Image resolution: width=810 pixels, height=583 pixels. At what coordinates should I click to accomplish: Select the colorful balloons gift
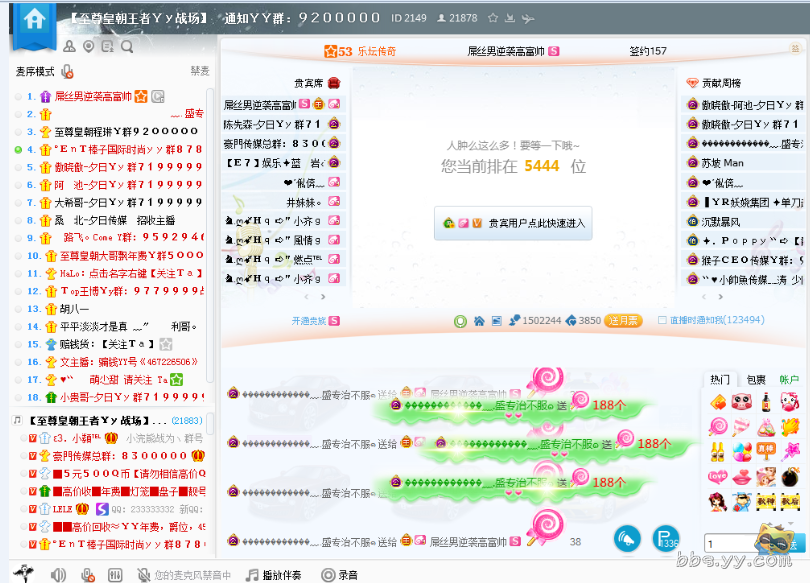[742, 452]
